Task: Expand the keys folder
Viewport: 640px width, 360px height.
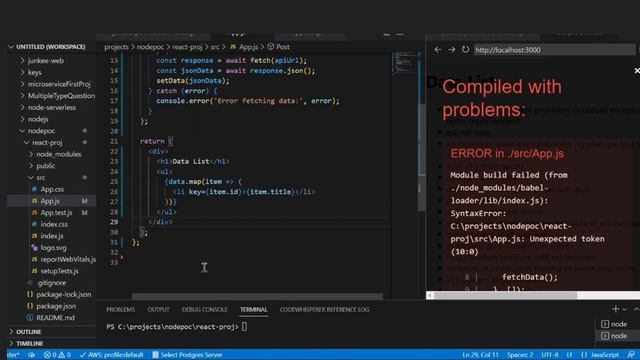Action: 35,72
